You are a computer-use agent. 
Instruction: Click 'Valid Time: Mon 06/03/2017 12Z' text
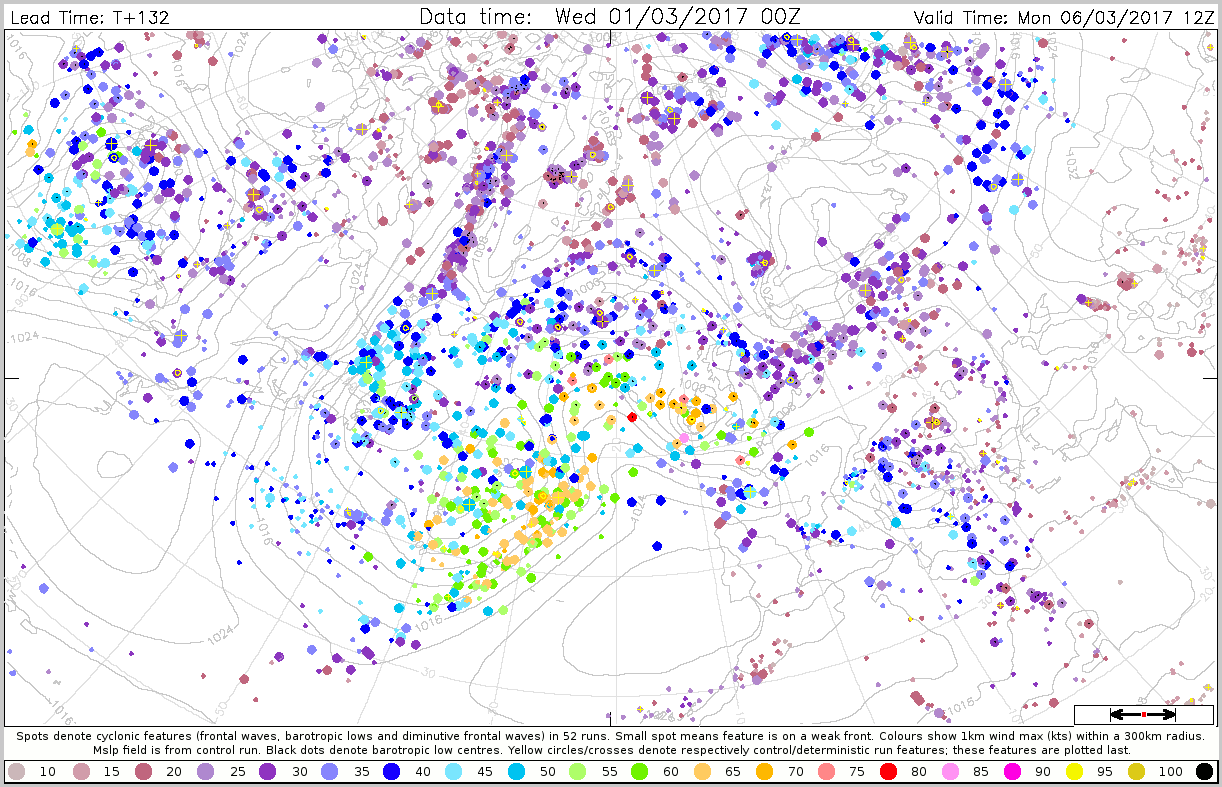[1064, 17]
